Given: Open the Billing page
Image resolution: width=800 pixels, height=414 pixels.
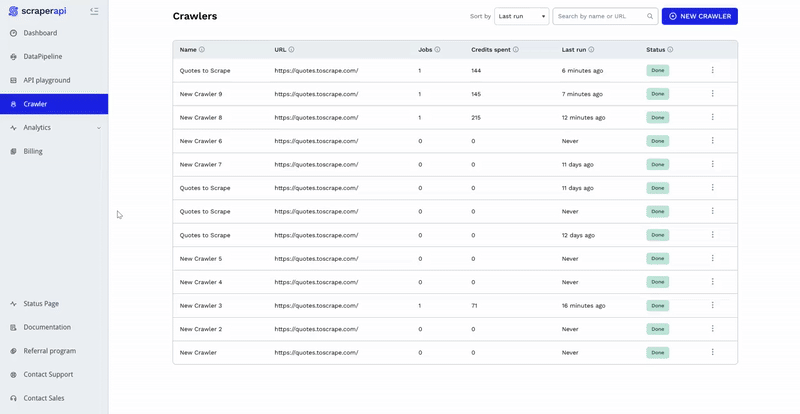Looking at the screenshot, I should click(33, 151).
